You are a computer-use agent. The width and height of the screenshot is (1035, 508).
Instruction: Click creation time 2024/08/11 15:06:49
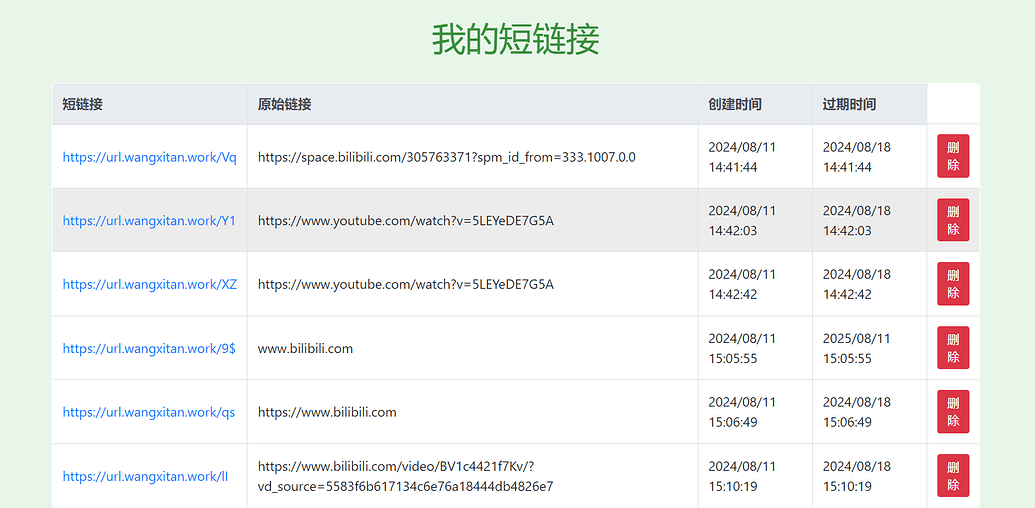coord(742,412)
